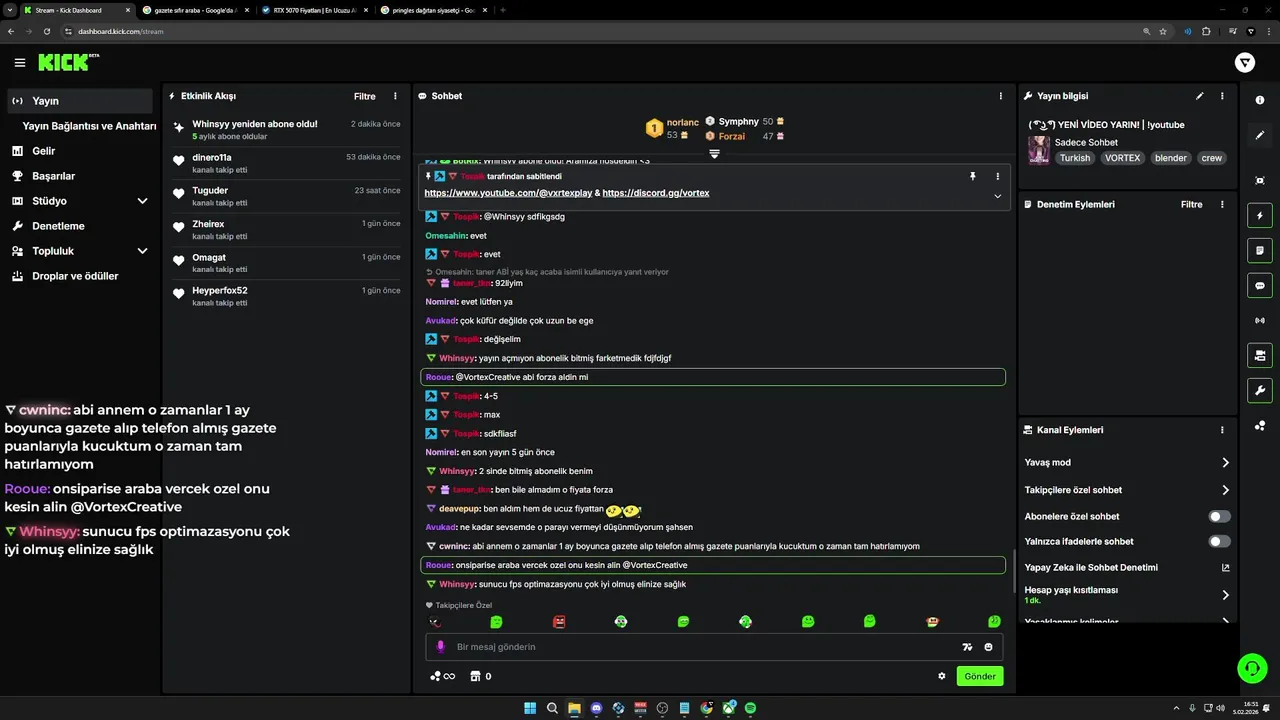Click the broadcast signal icon in rail

point(1260,320)
